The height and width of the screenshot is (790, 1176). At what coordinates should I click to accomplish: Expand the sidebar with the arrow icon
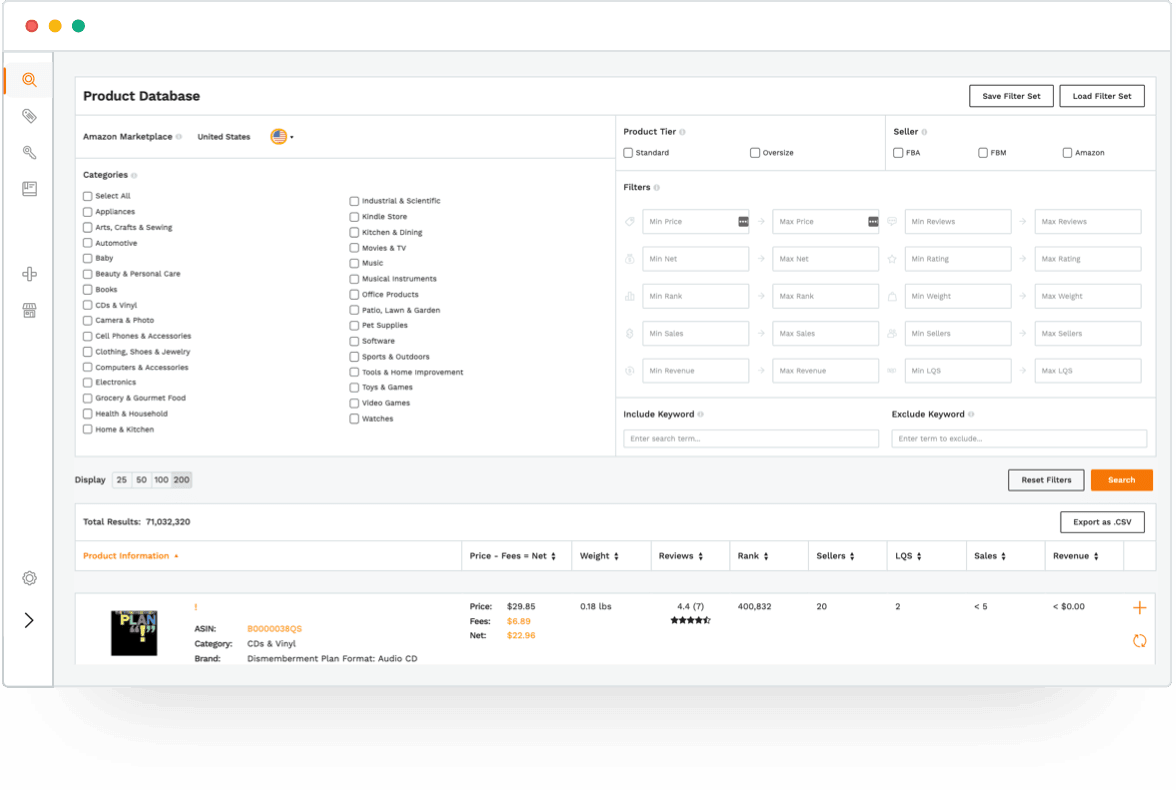pyautogui.click(x=29, y=620)
